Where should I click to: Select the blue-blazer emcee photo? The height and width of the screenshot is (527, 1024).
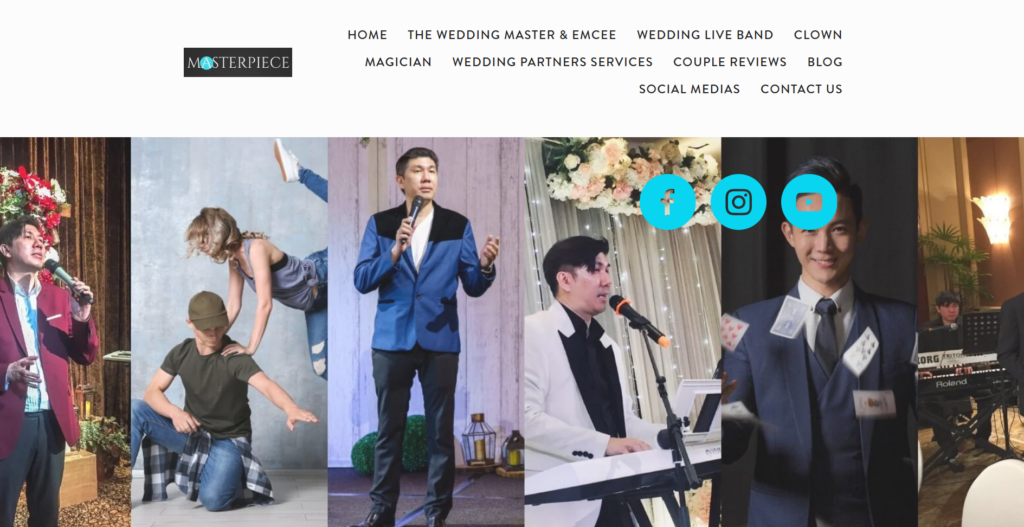[x=426, y=332]
